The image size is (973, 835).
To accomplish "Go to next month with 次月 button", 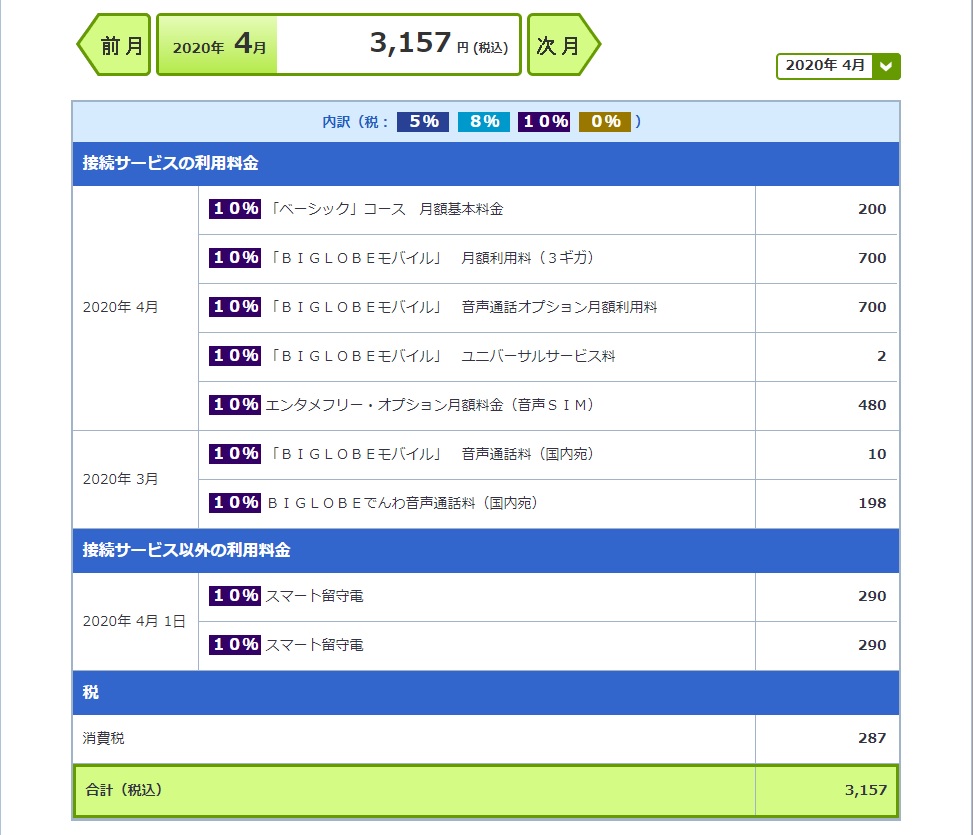I will 563,45.
